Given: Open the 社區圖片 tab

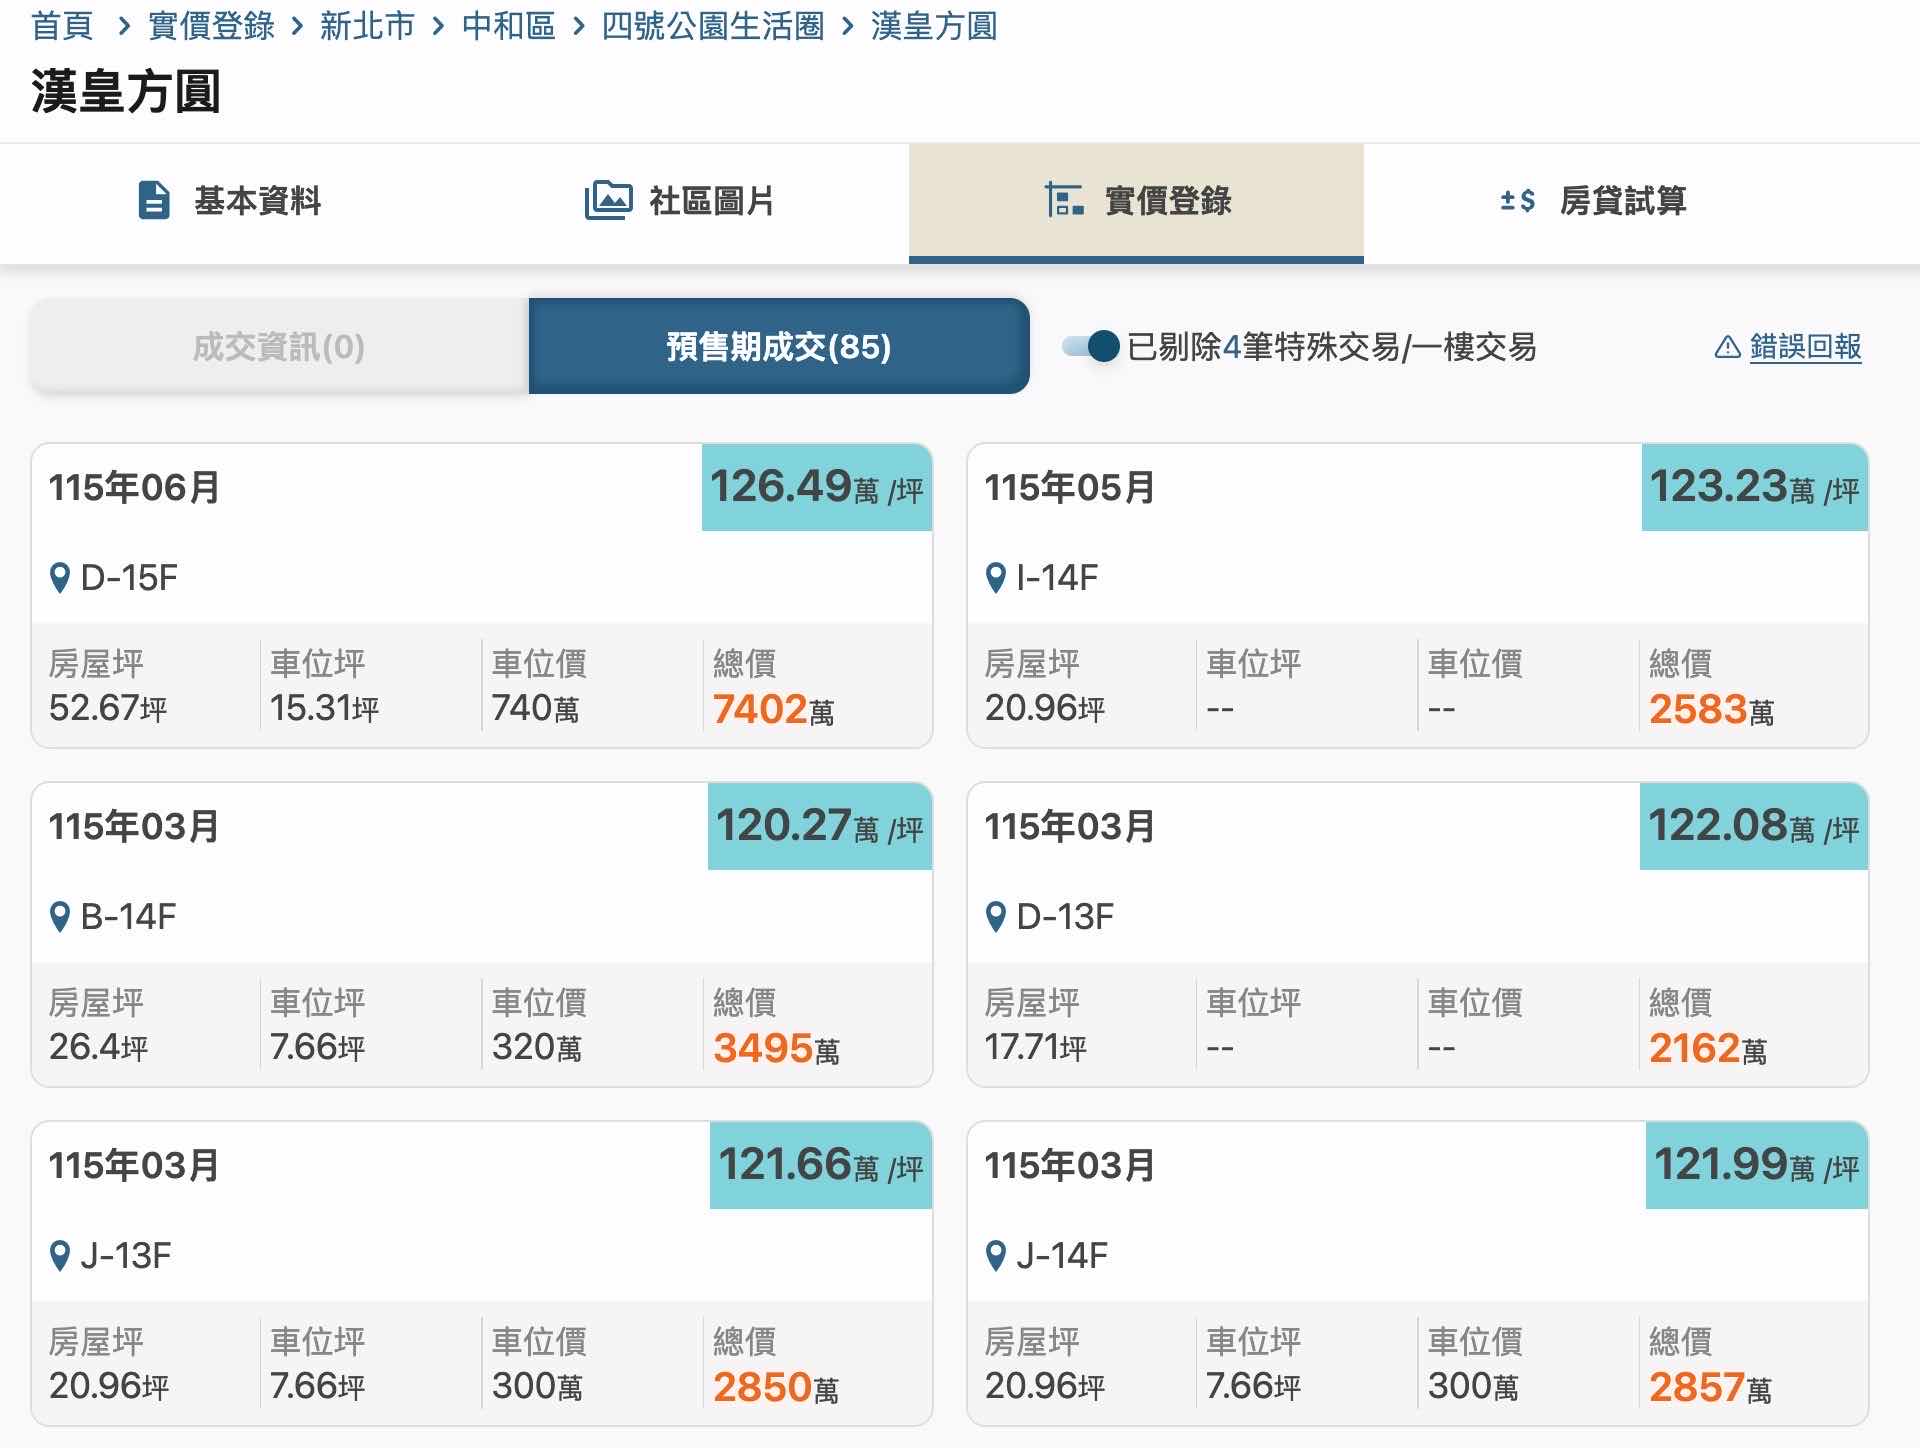Looking at the screenshot, I should point(682,203).
